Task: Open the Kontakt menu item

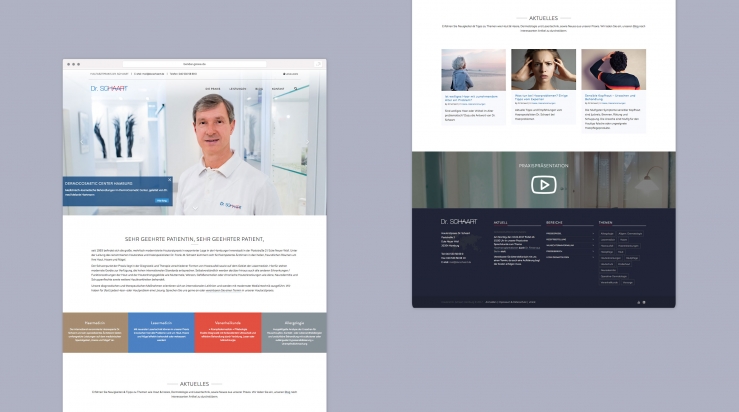Action: click(x=278, y=88)
